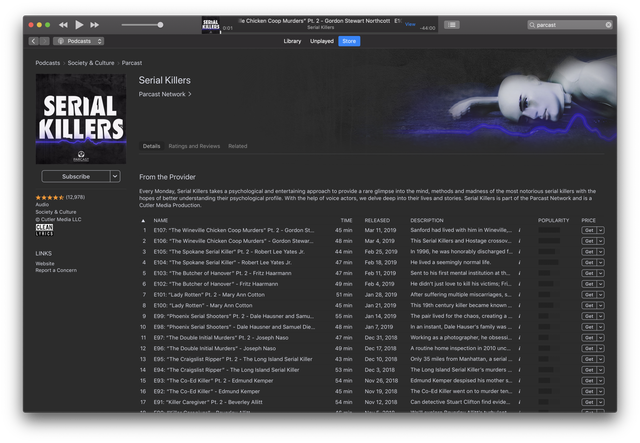Click the Play button in the toolbar
Image resolution: width=640 pixels, height=443 pixels.
[80, 24]
